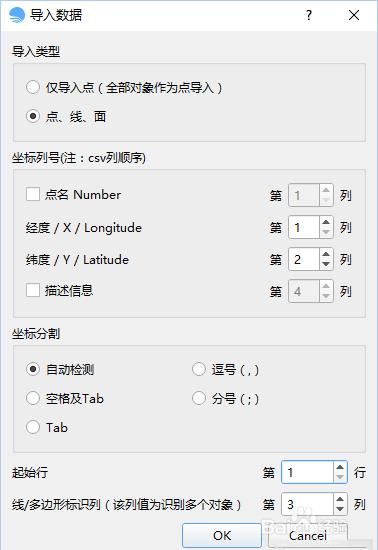Viewport: 378px width, 550px height.
Task: Increase the 起始行 start row value
Action: tap(340, 467)
